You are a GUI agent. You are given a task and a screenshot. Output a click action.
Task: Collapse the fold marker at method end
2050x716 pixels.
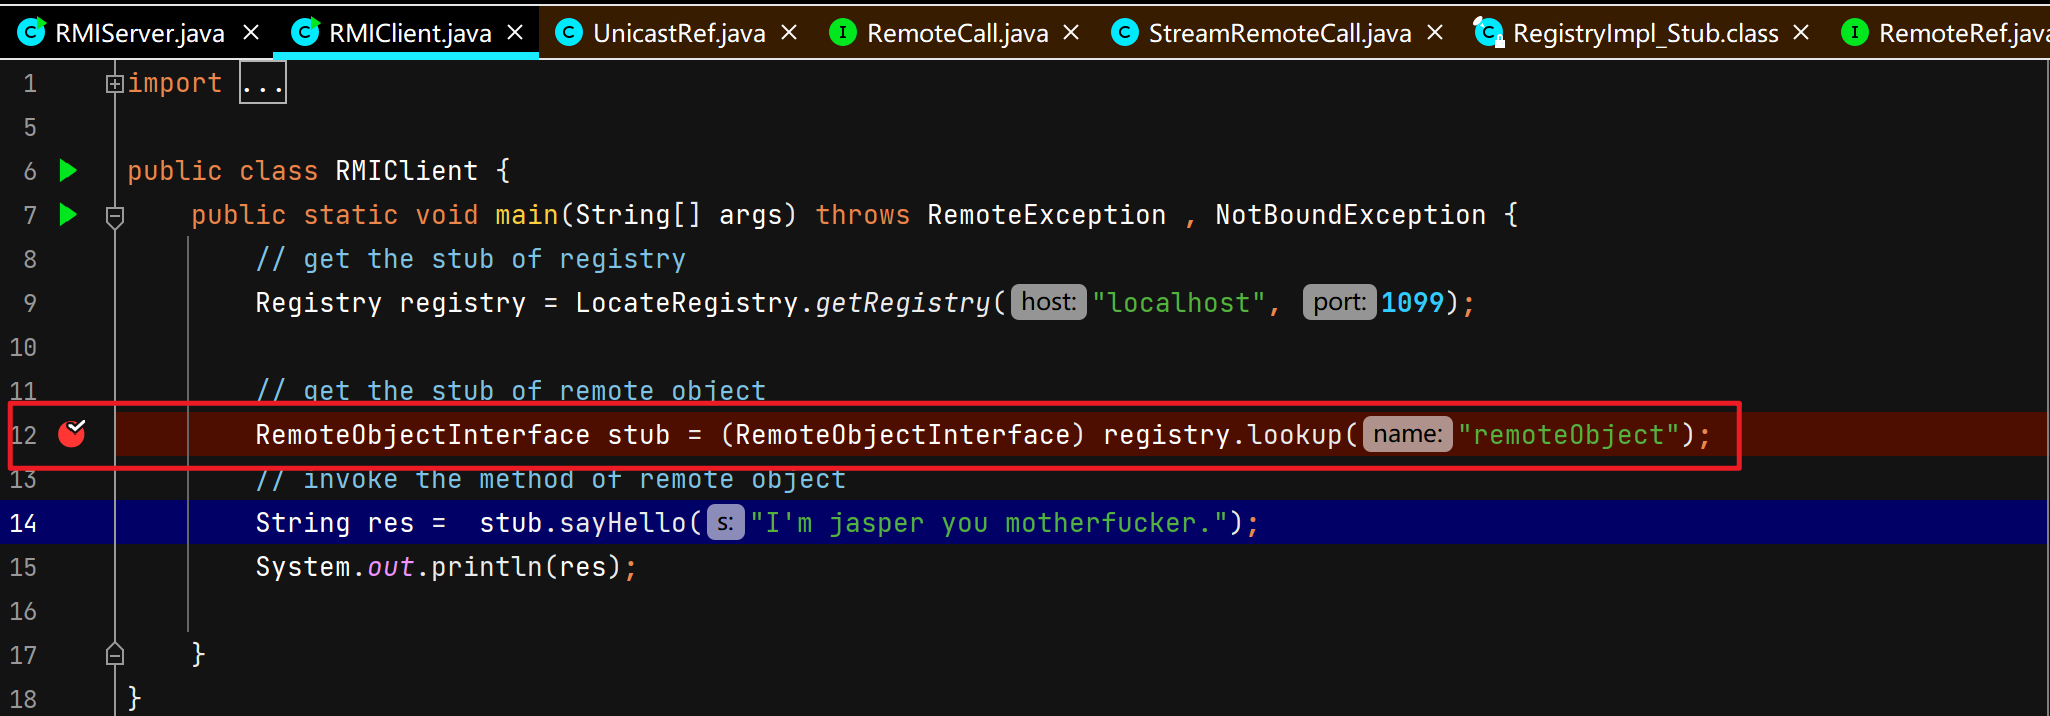(115, 654)
